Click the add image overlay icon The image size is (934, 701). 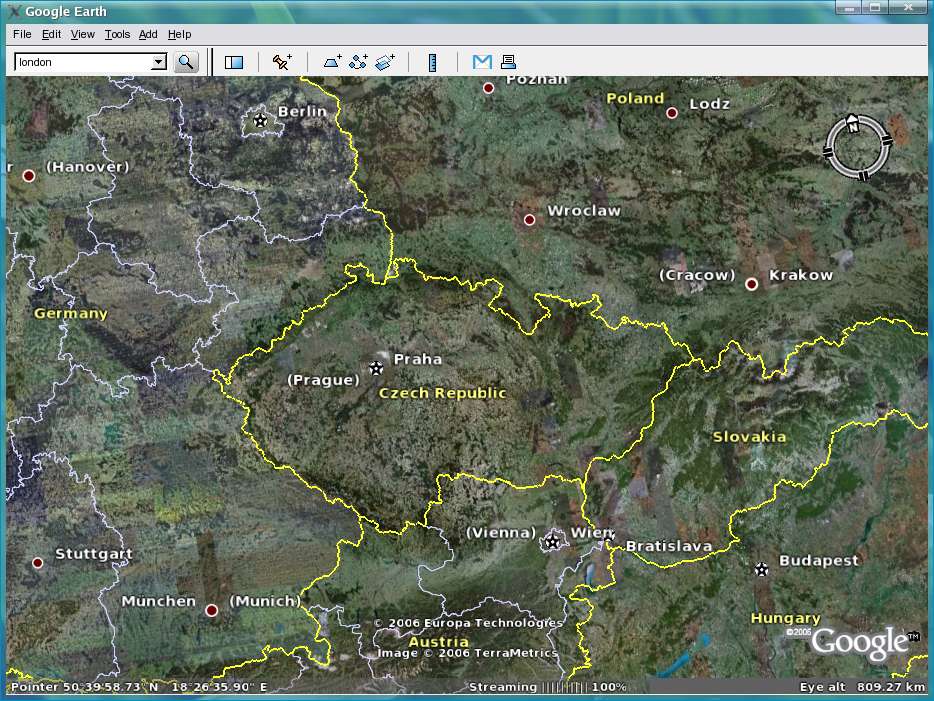coord(385,62)
